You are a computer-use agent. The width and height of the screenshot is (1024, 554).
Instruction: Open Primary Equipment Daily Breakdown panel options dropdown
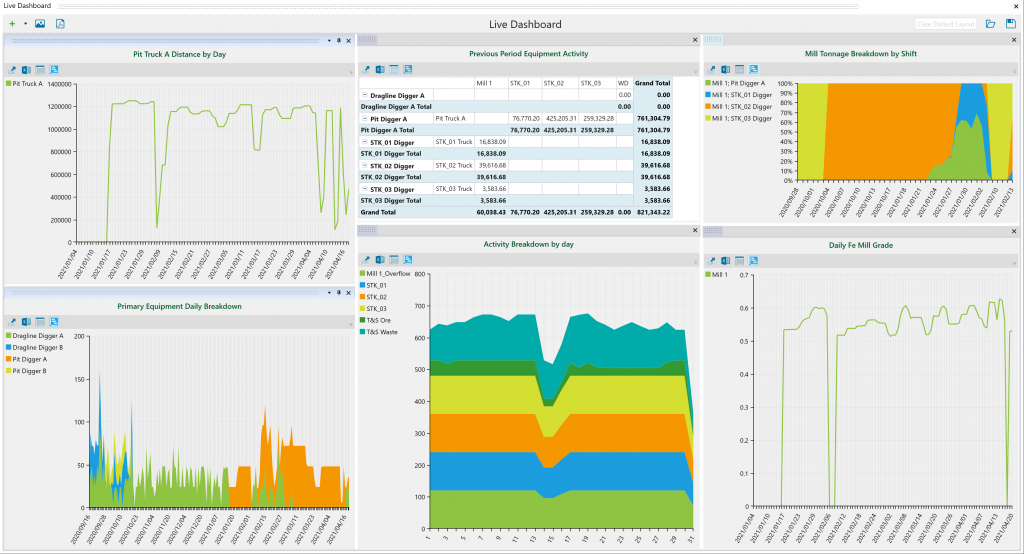pos(329,292)
